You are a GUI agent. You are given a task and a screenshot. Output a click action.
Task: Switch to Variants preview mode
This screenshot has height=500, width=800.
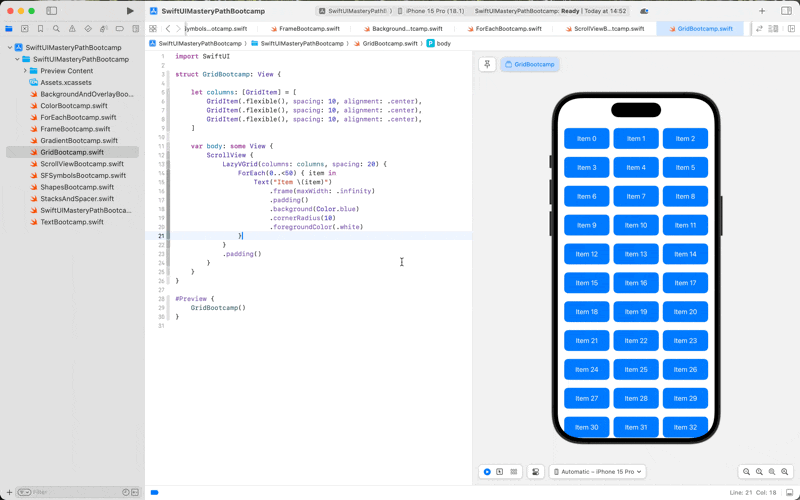point(514,472)
